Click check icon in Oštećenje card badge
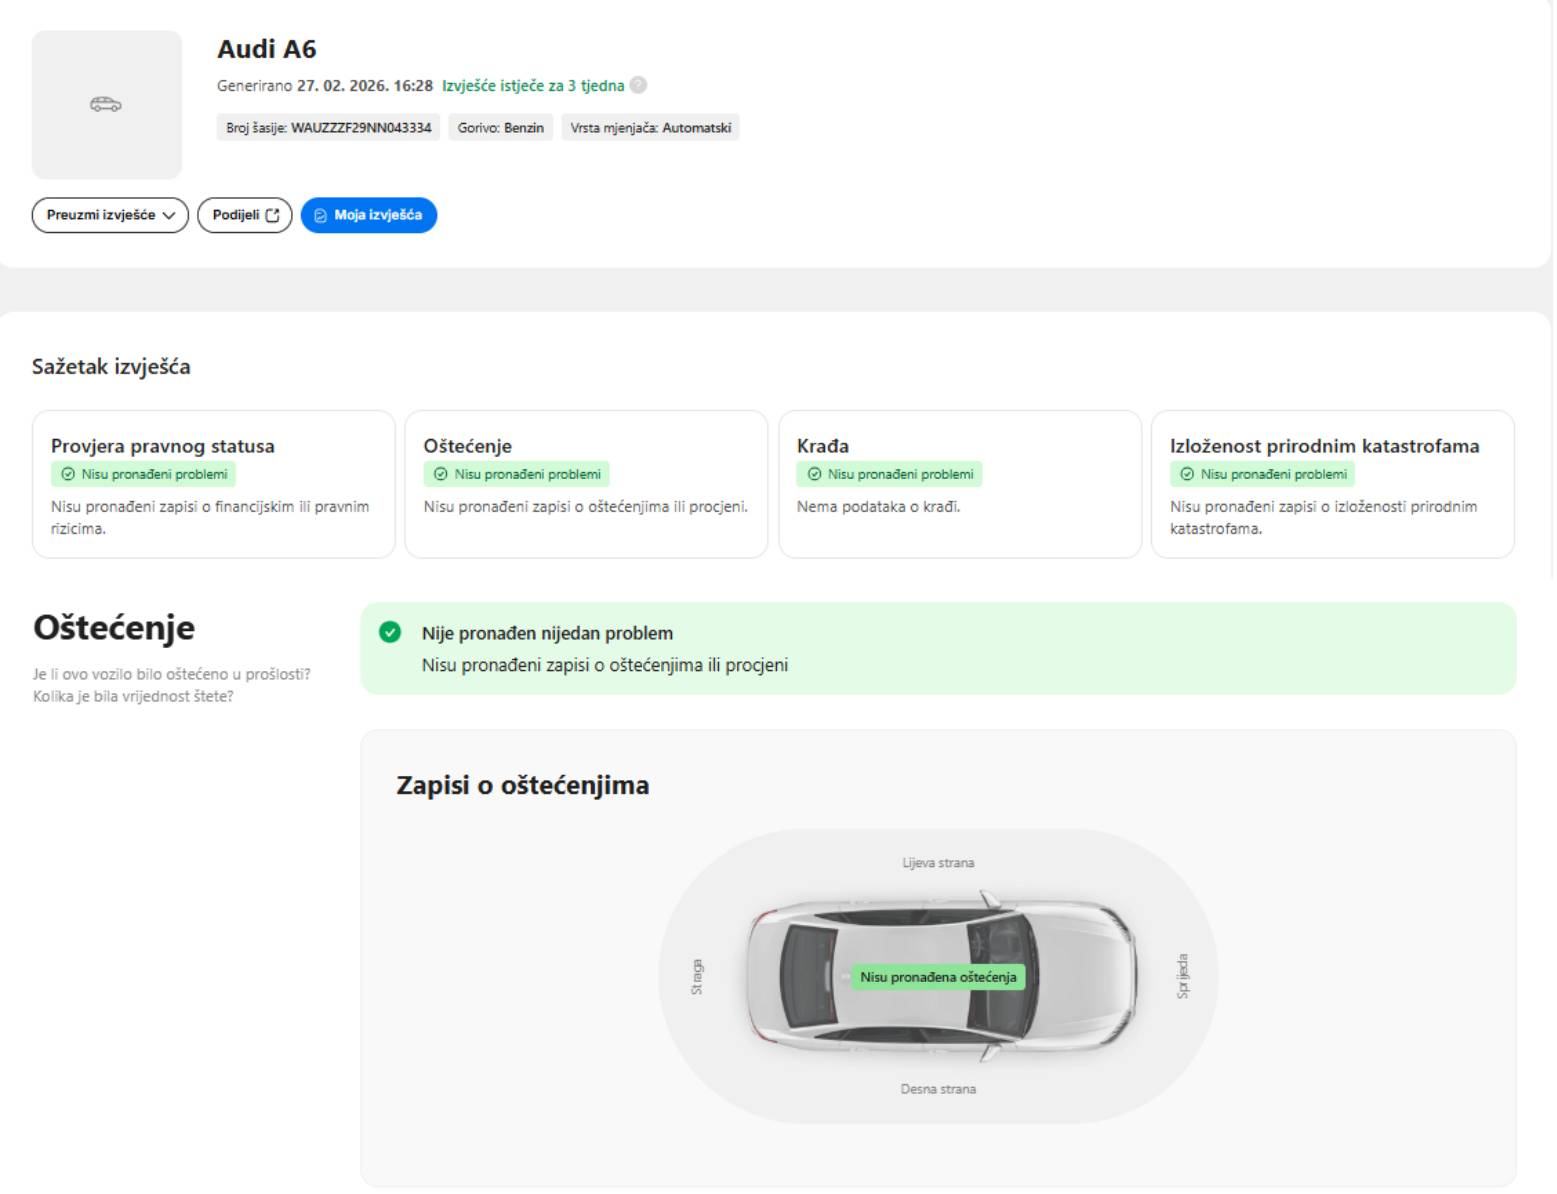 point(441,474)
